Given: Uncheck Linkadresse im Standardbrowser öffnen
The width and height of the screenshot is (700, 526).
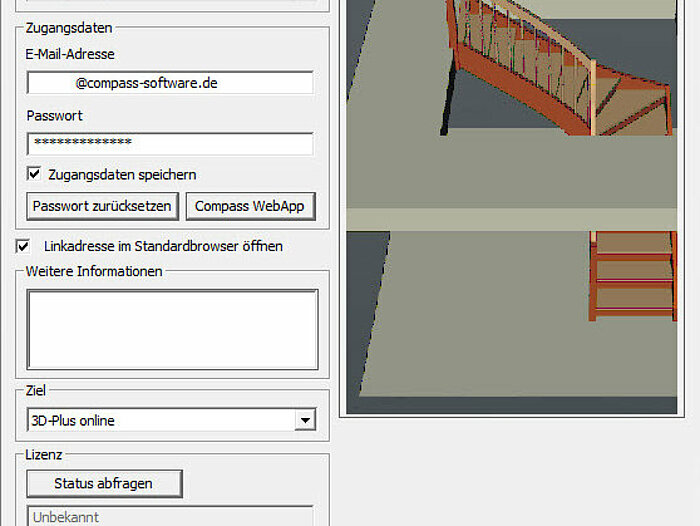Looking at the screenshot, I should point(23,246).
